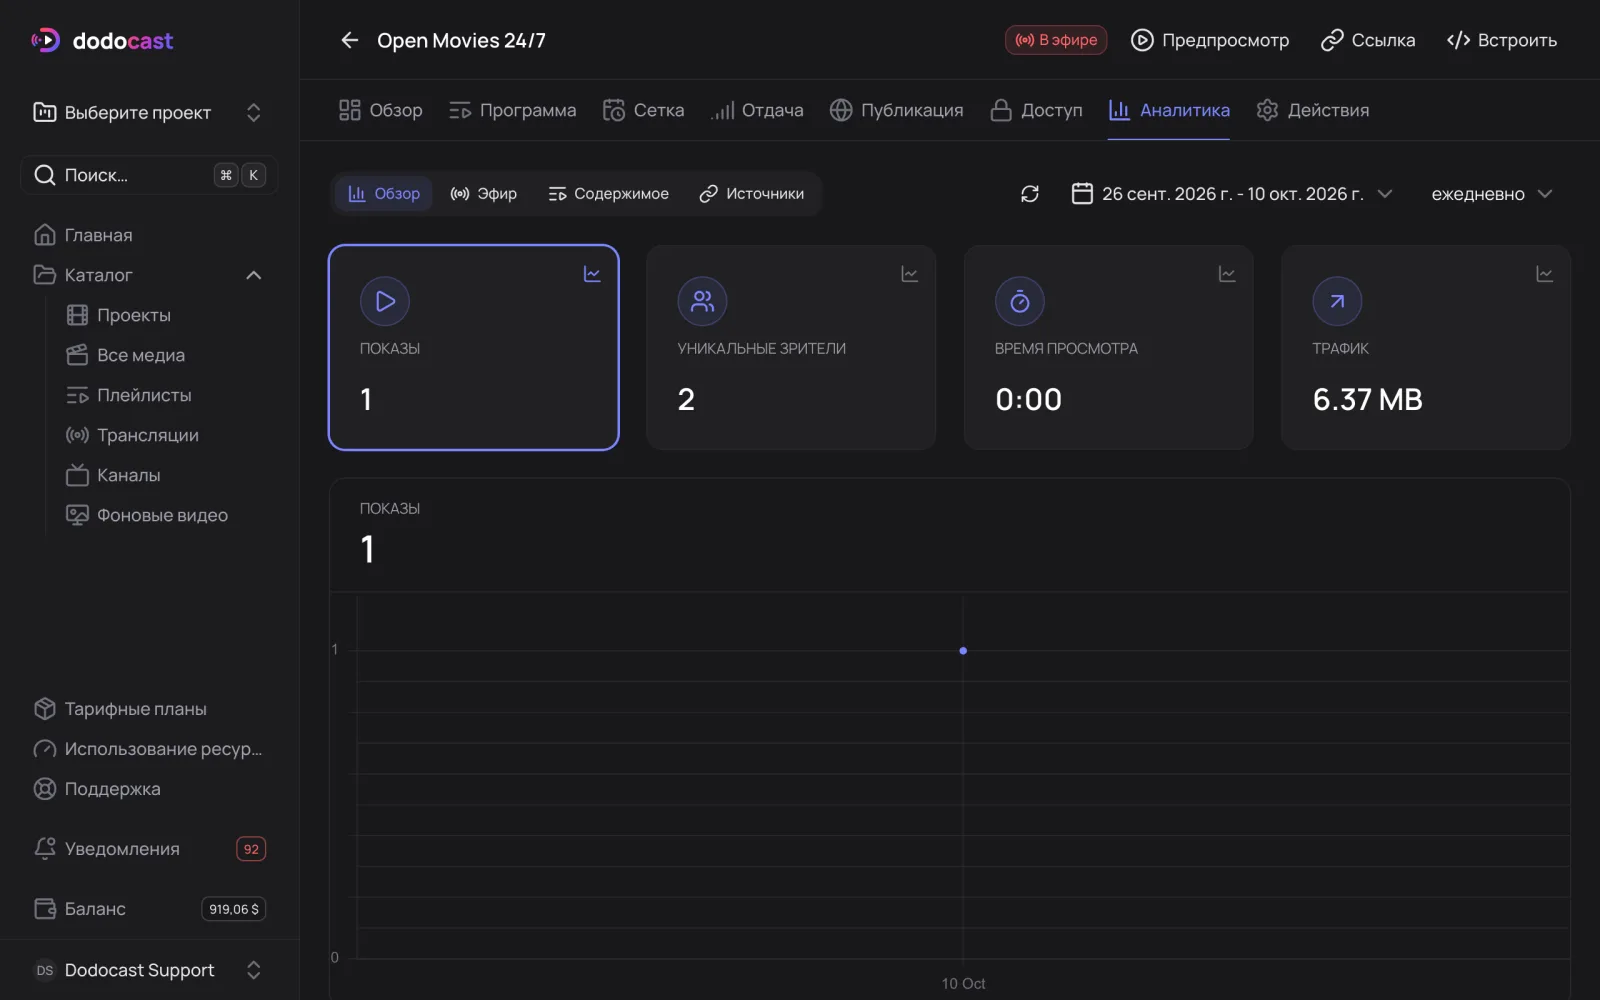Switch to the Сетка tab
Viewport: 1600px width, 1000px height.
(x=643, y=110)
